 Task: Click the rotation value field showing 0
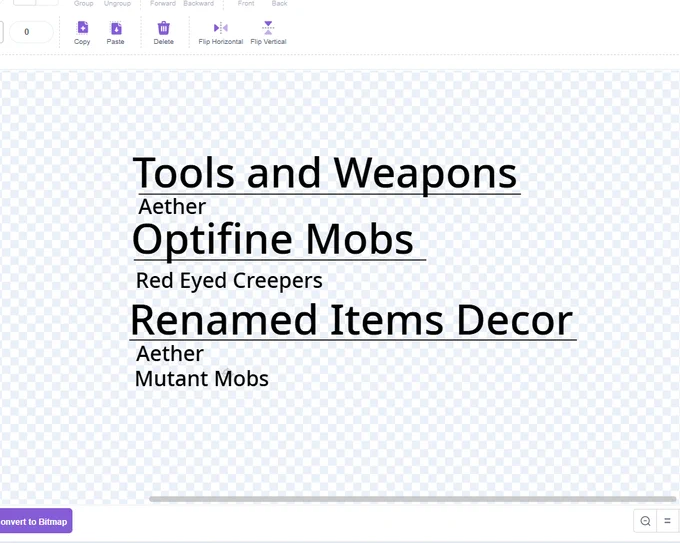31,32
